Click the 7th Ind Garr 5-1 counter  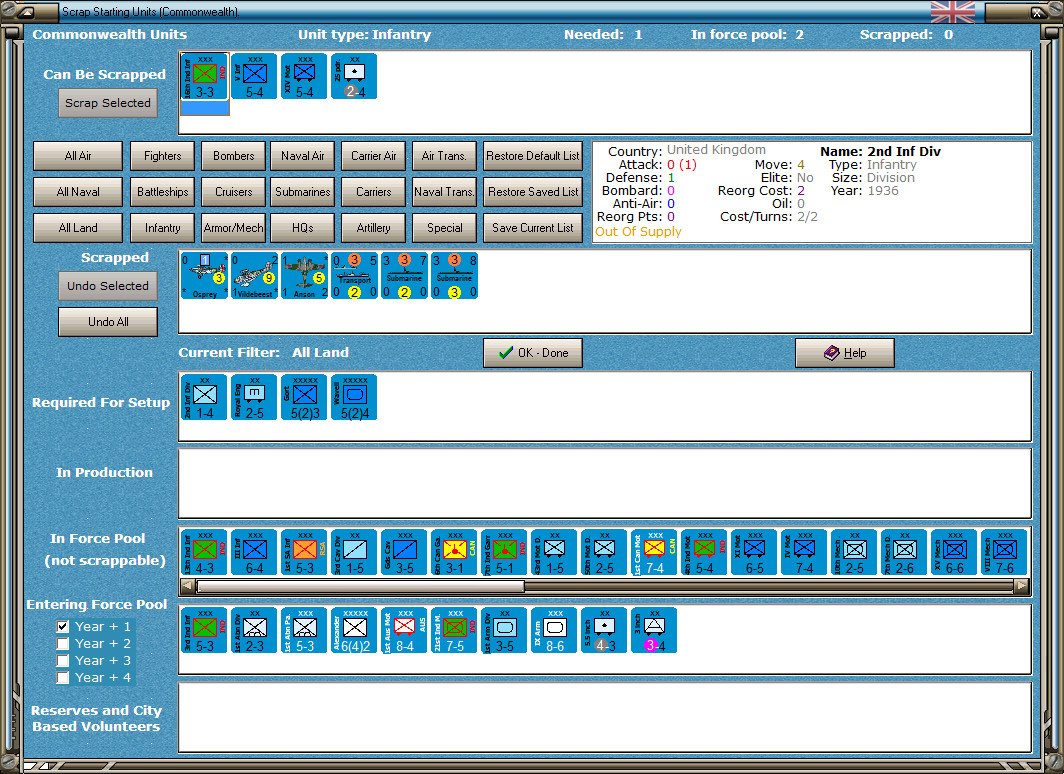tap(504, 553)
